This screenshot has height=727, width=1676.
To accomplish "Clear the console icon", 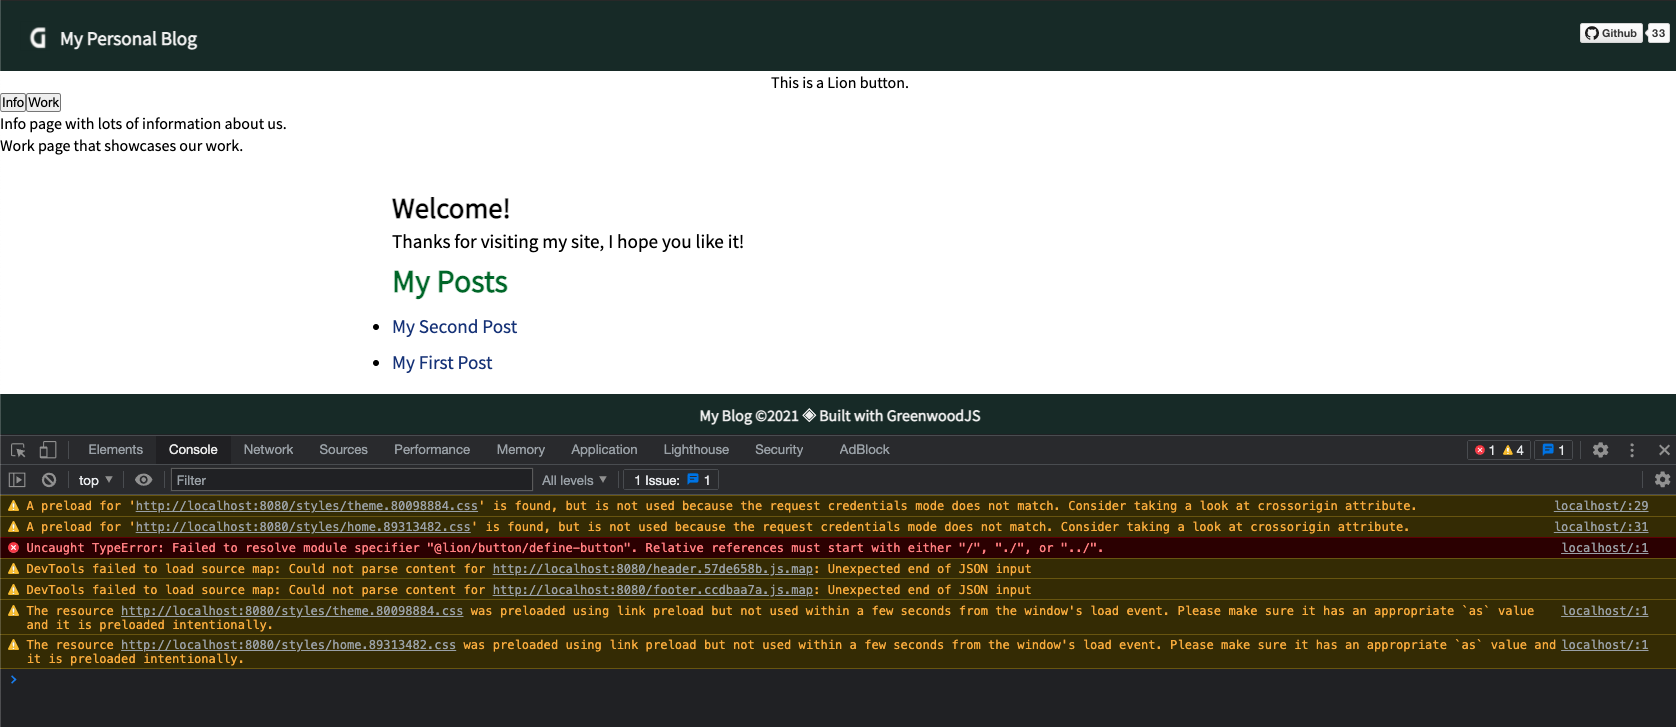I will [48, 480].
